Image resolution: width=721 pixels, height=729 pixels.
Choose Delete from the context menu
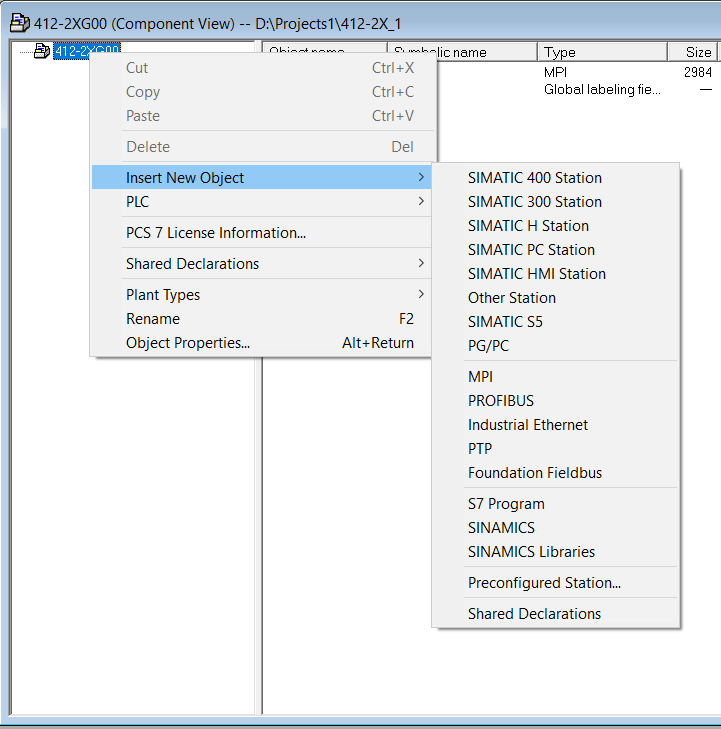[x=262, y=147]
